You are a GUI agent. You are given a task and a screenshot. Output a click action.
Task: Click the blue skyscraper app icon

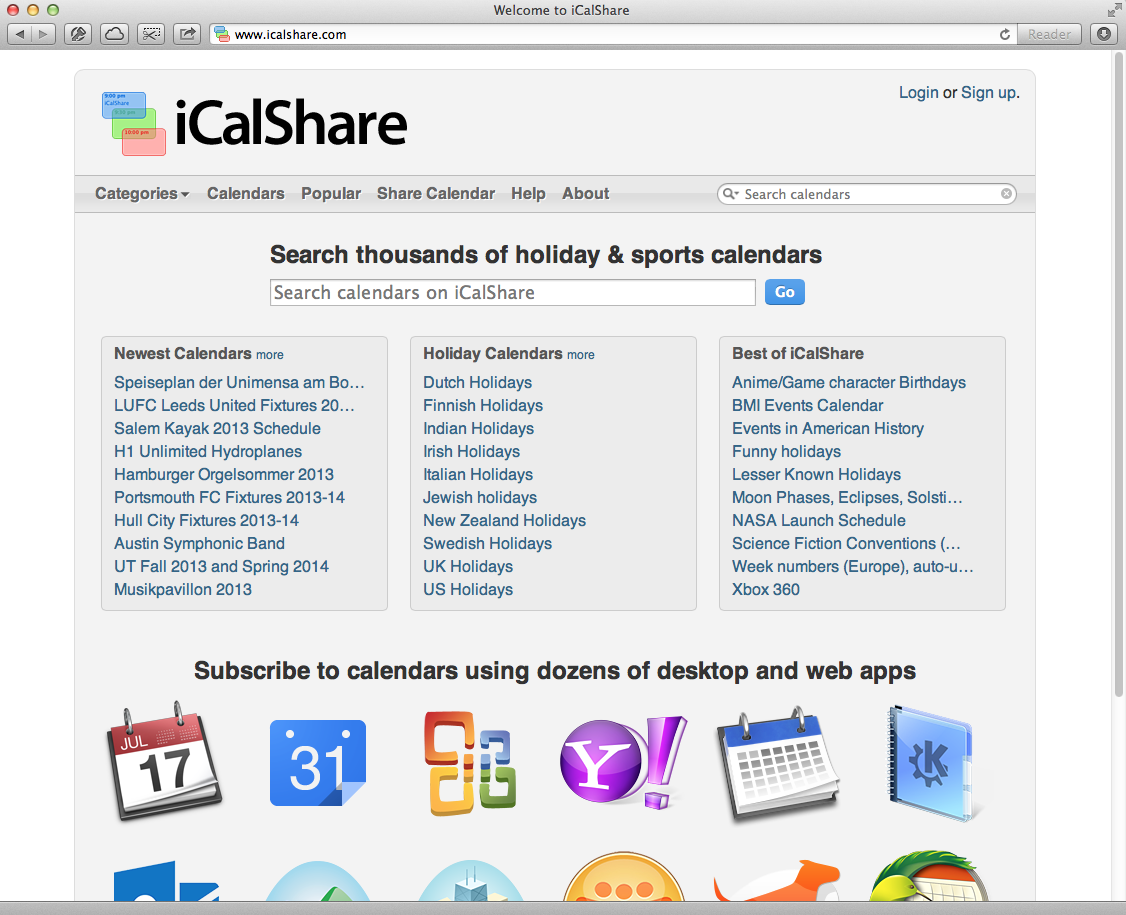click(470, 881)
